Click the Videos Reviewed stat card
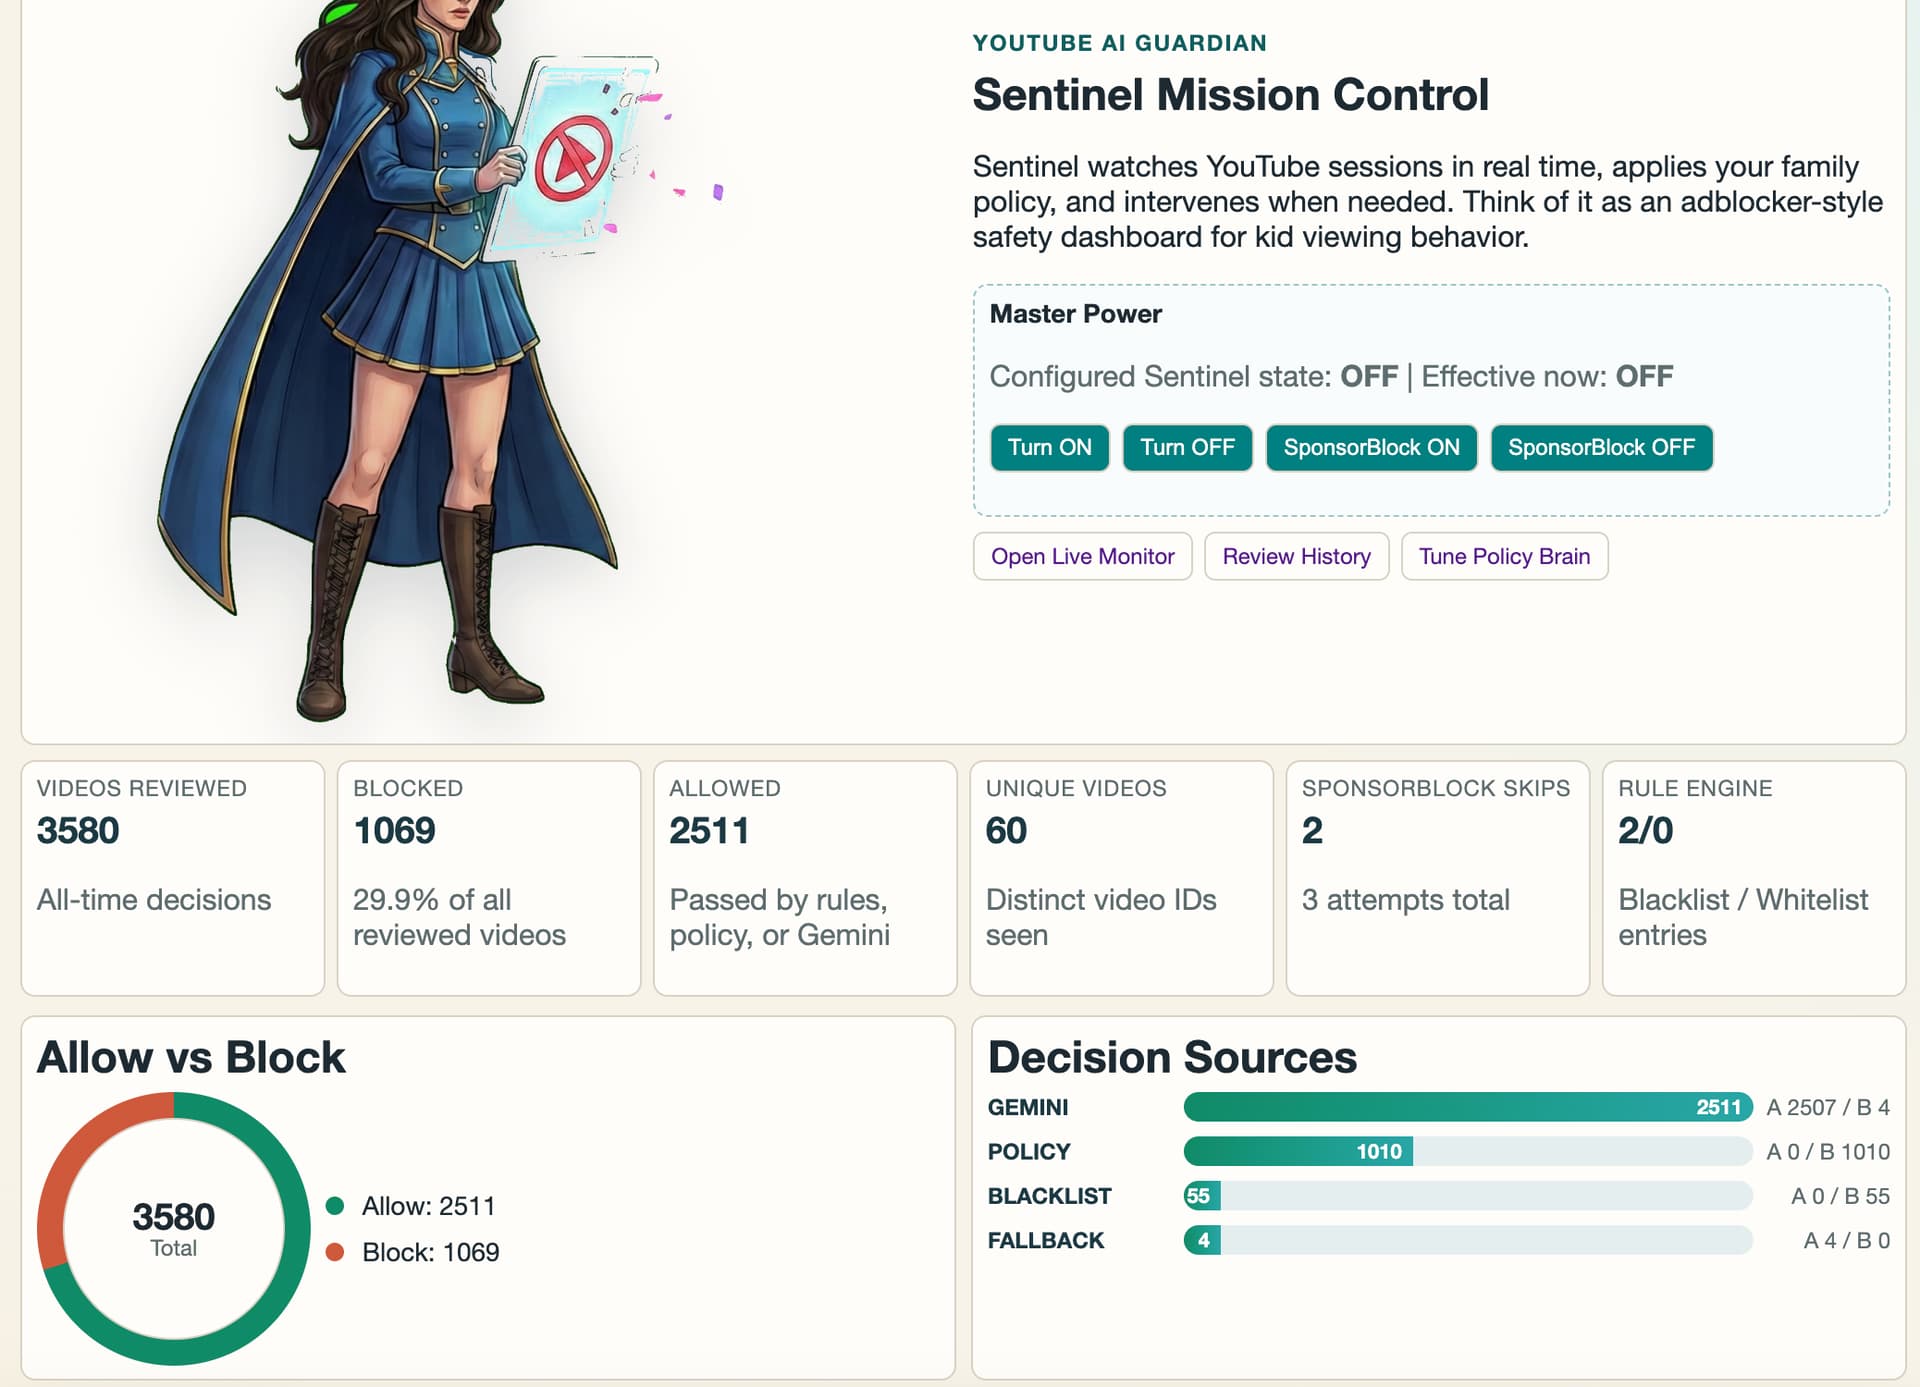This screenshot has height=1387, width=1920. point(173,877)
